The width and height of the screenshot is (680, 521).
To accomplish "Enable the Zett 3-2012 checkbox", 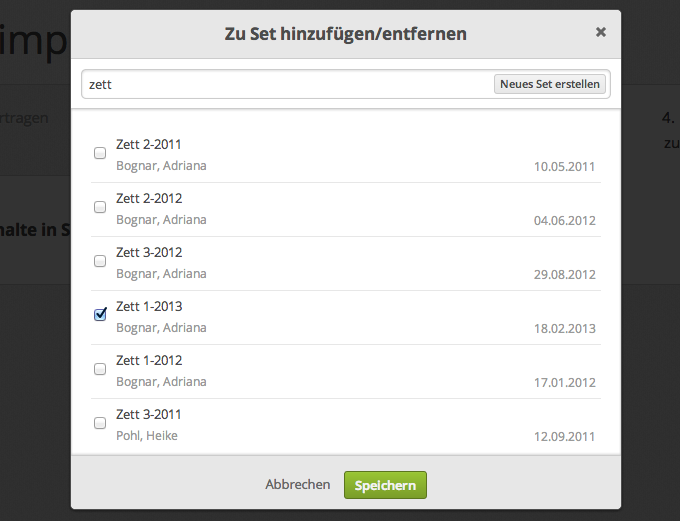I will [100, 262].
